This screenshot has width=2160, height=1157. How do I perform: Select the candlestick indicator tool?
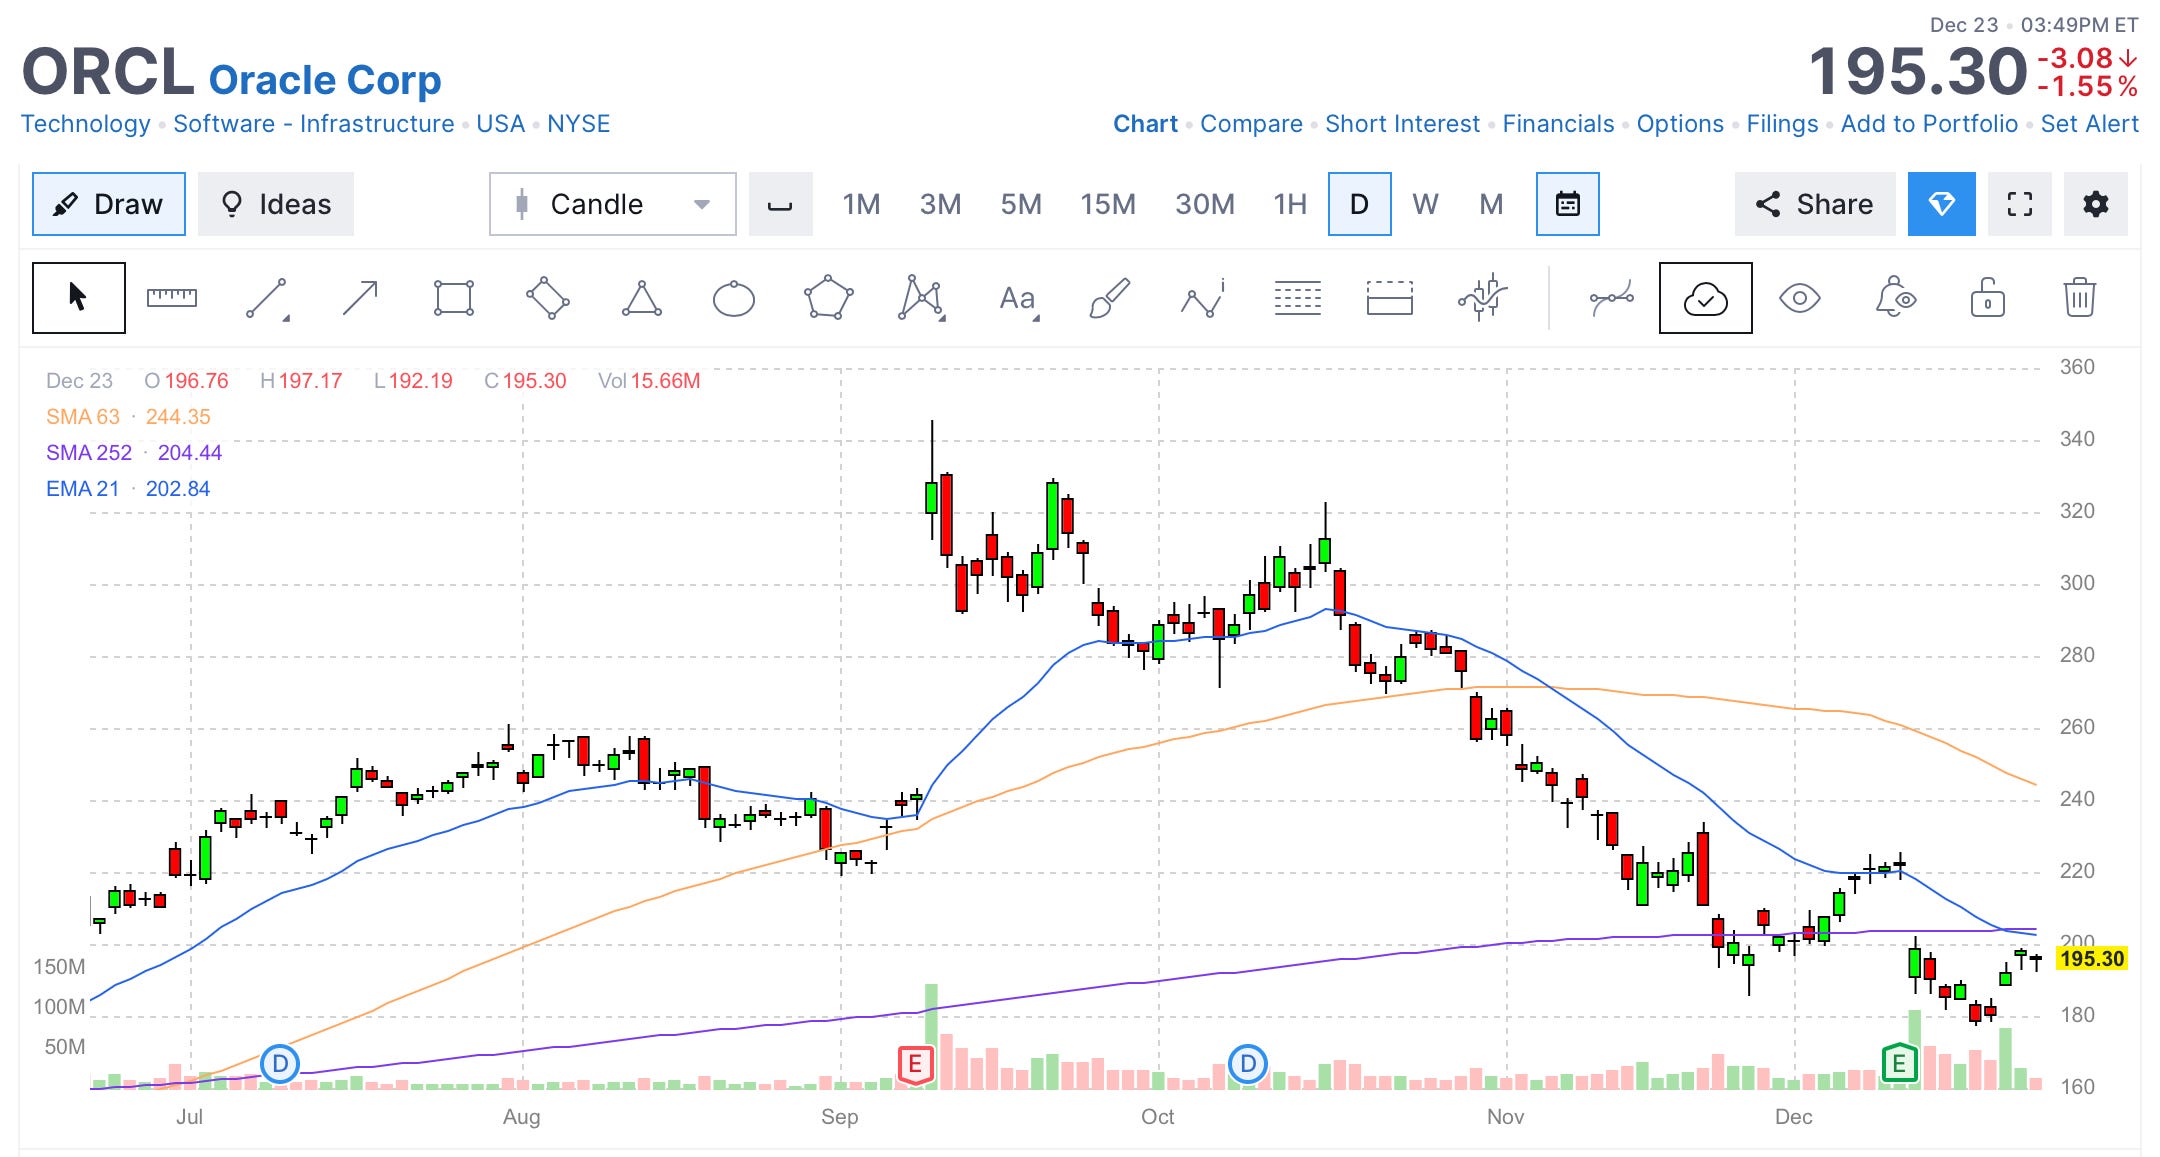click(1482, 298)
